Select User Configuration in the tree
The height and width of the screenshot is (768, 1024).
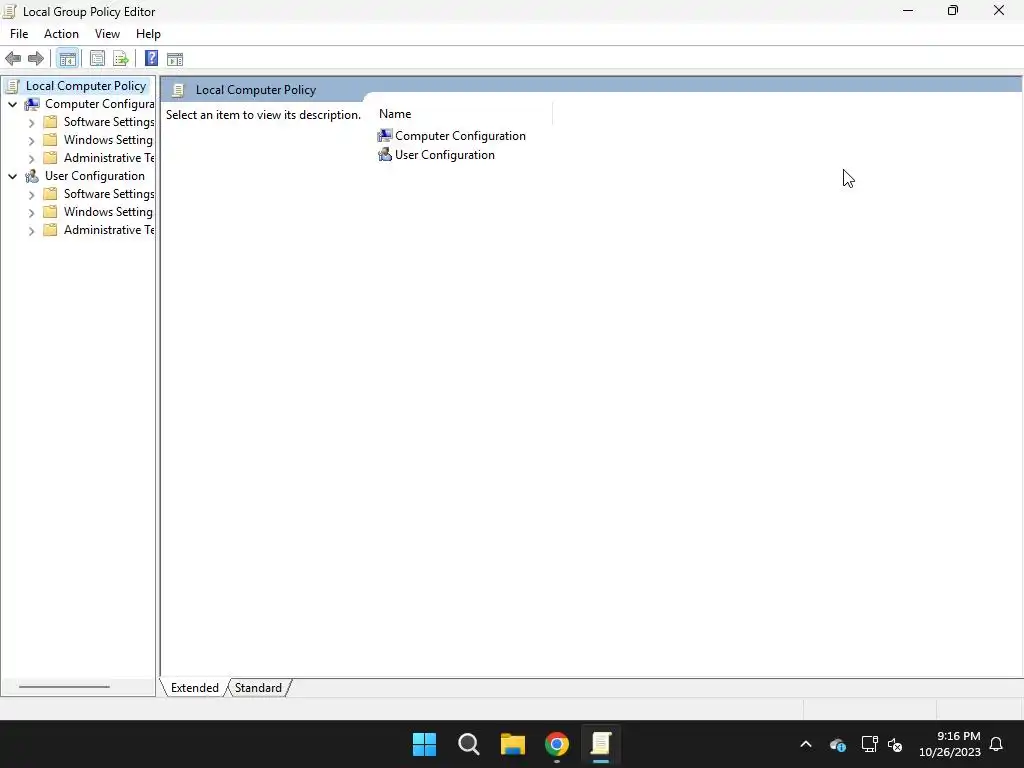coord(95,176)
